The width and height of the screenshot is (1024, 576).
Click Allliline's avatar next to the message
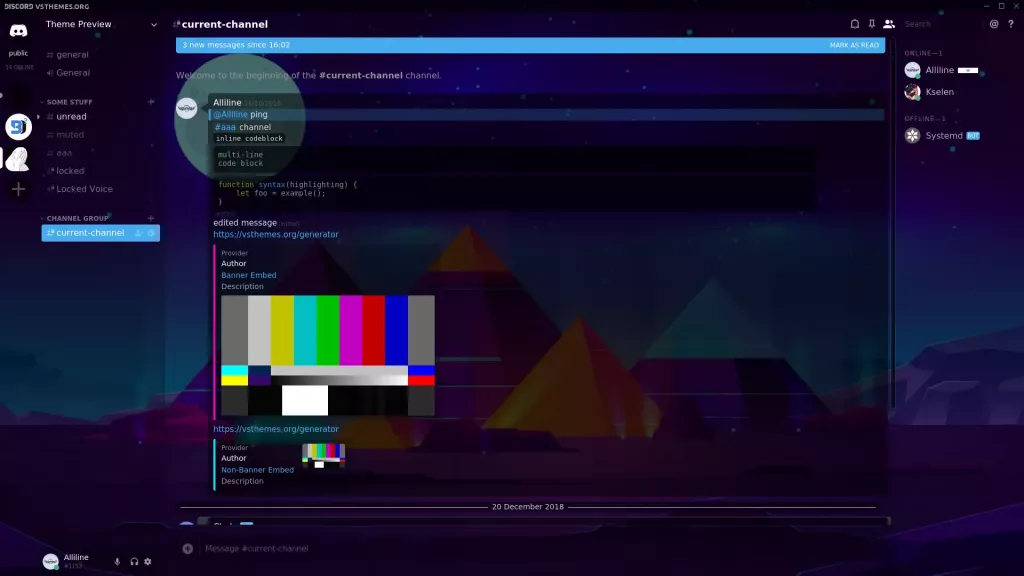189,108
